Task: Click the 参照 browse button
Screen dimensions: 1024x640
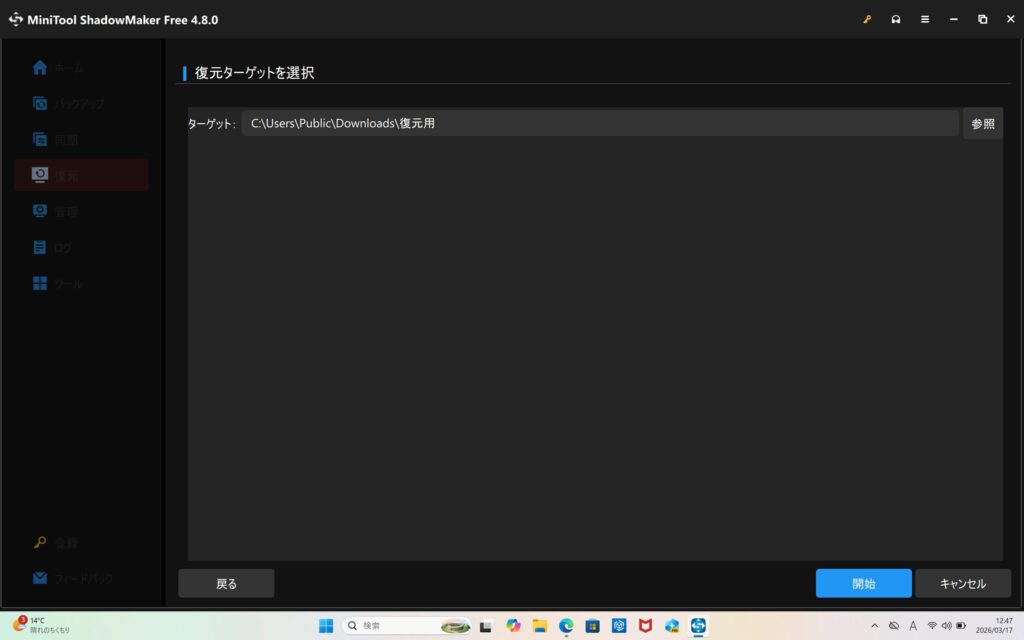Action: click(982, 124)
